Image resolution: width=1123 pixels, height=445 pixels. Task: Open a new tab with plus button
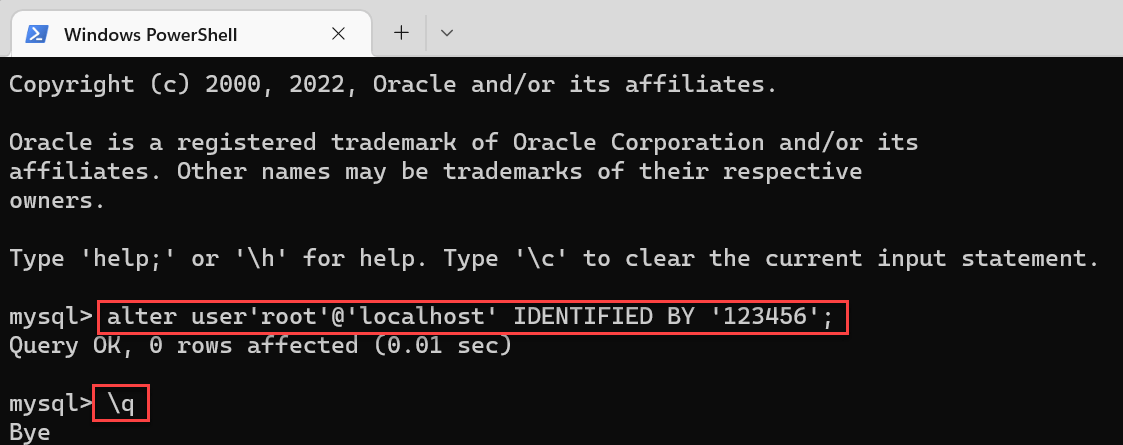402,32
